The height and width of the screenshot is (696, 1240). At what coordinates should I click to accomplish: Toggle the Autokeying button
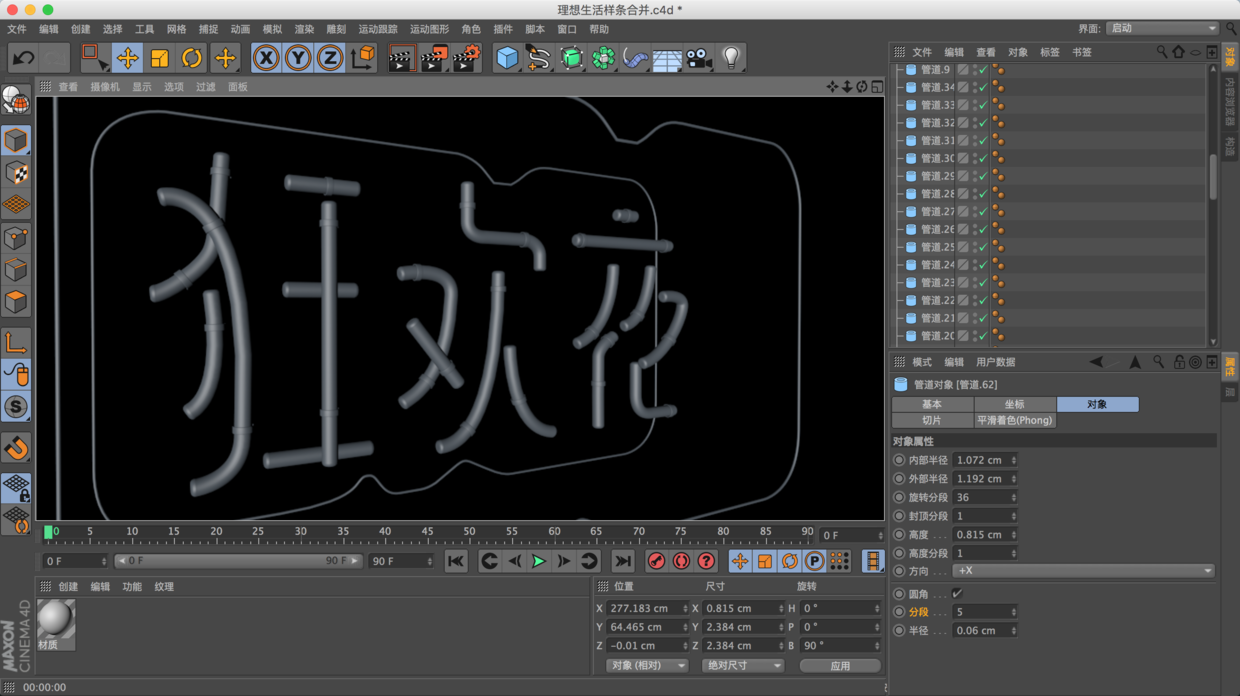[x=681, y=562]
